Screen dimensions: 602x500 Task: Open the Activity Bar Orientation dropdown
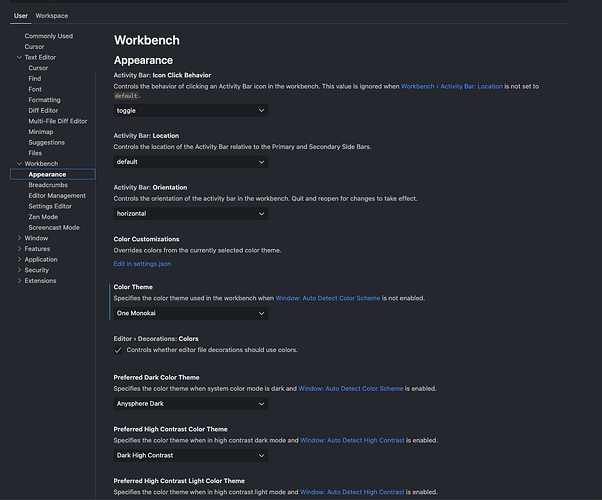click(x=191, y=213)
